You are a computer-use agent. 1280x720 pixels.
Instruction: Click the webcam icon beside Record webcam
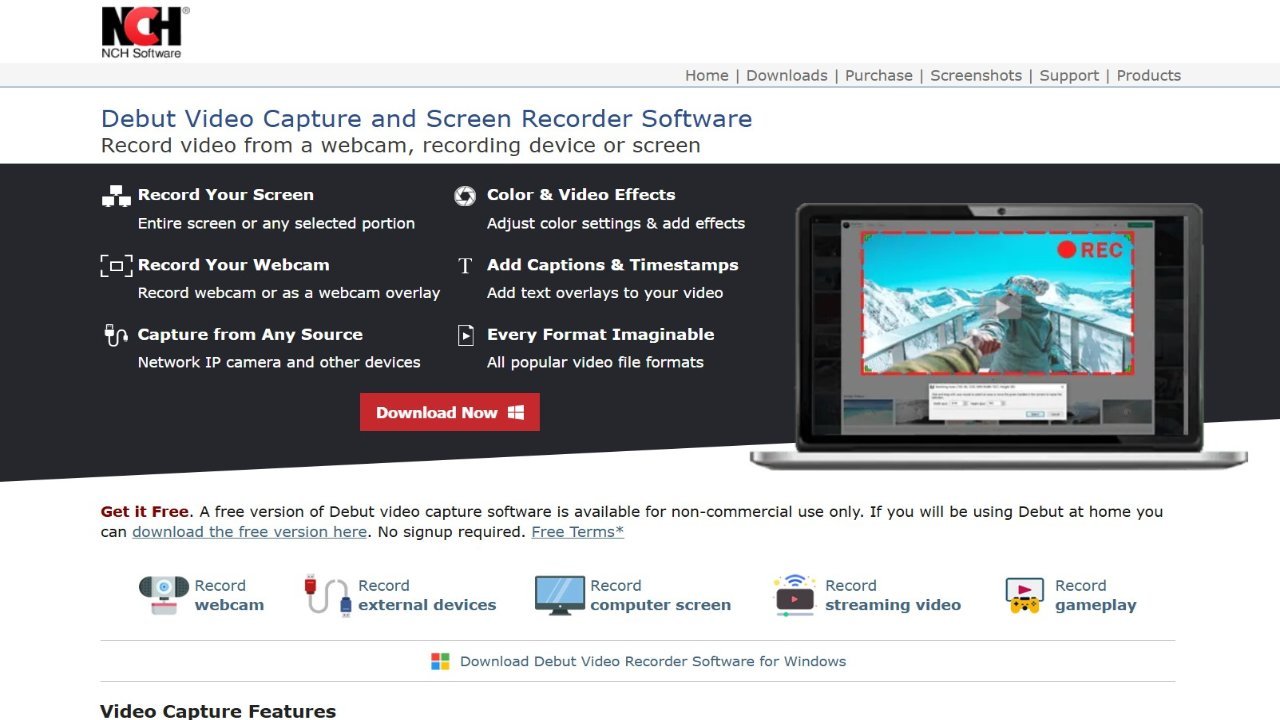[164, 595]
